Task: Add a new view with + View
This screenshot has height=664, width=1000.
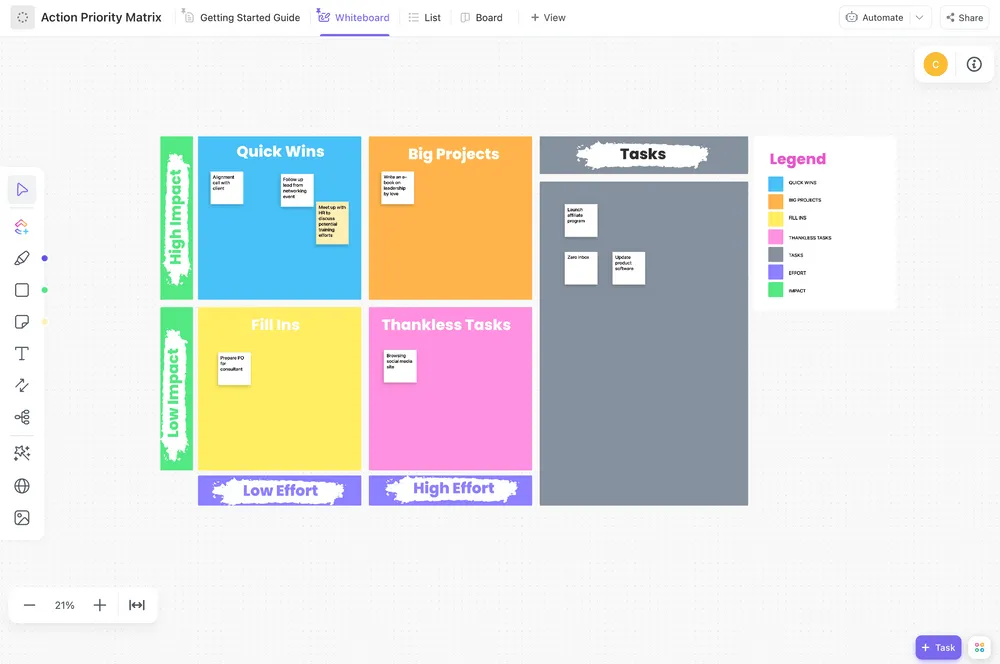Action: (548, 18)
